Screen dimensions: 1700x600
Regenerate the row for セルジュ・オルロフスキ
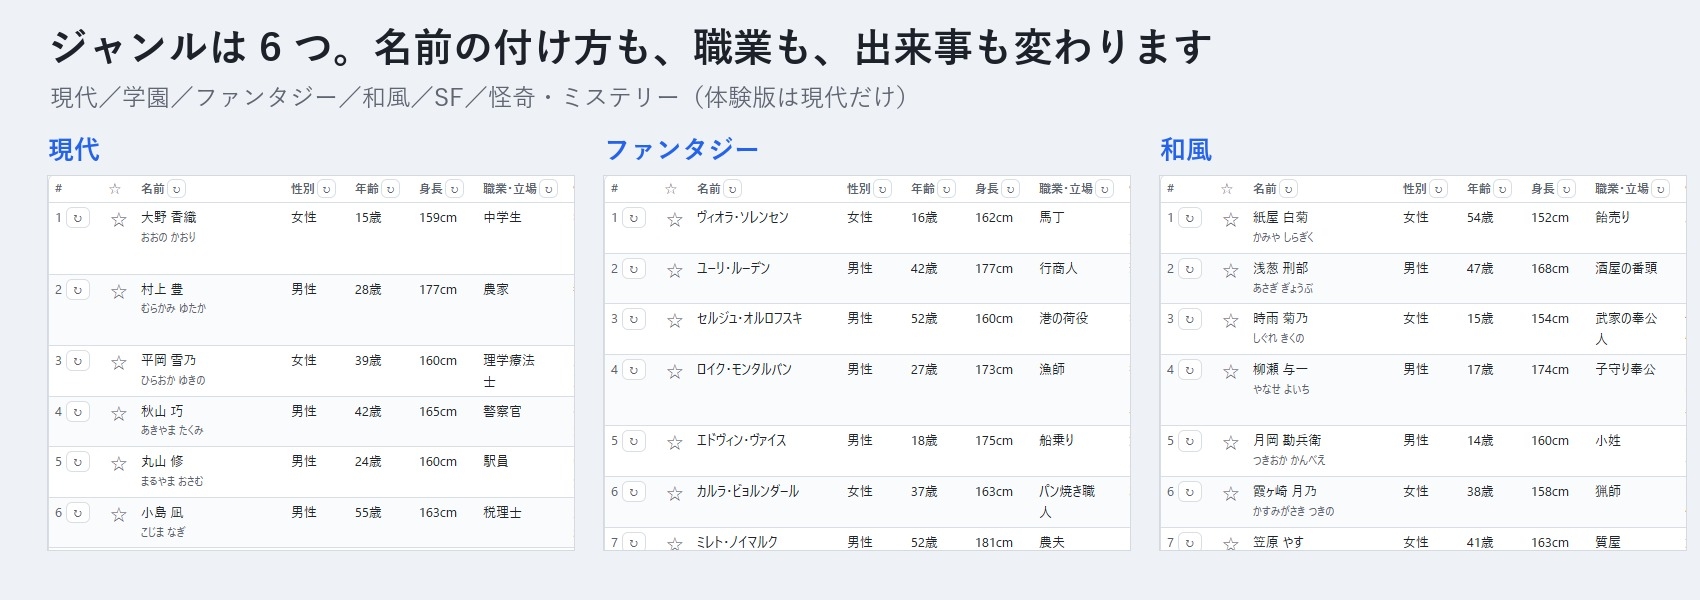(634, 319)
